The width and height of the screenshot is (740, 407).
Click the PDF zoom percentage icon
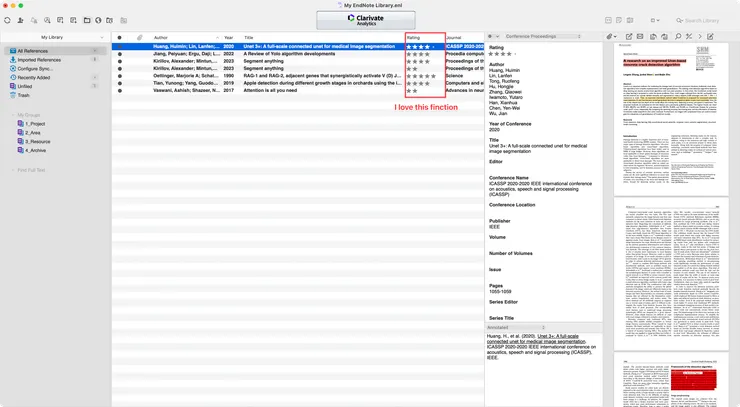689,36
